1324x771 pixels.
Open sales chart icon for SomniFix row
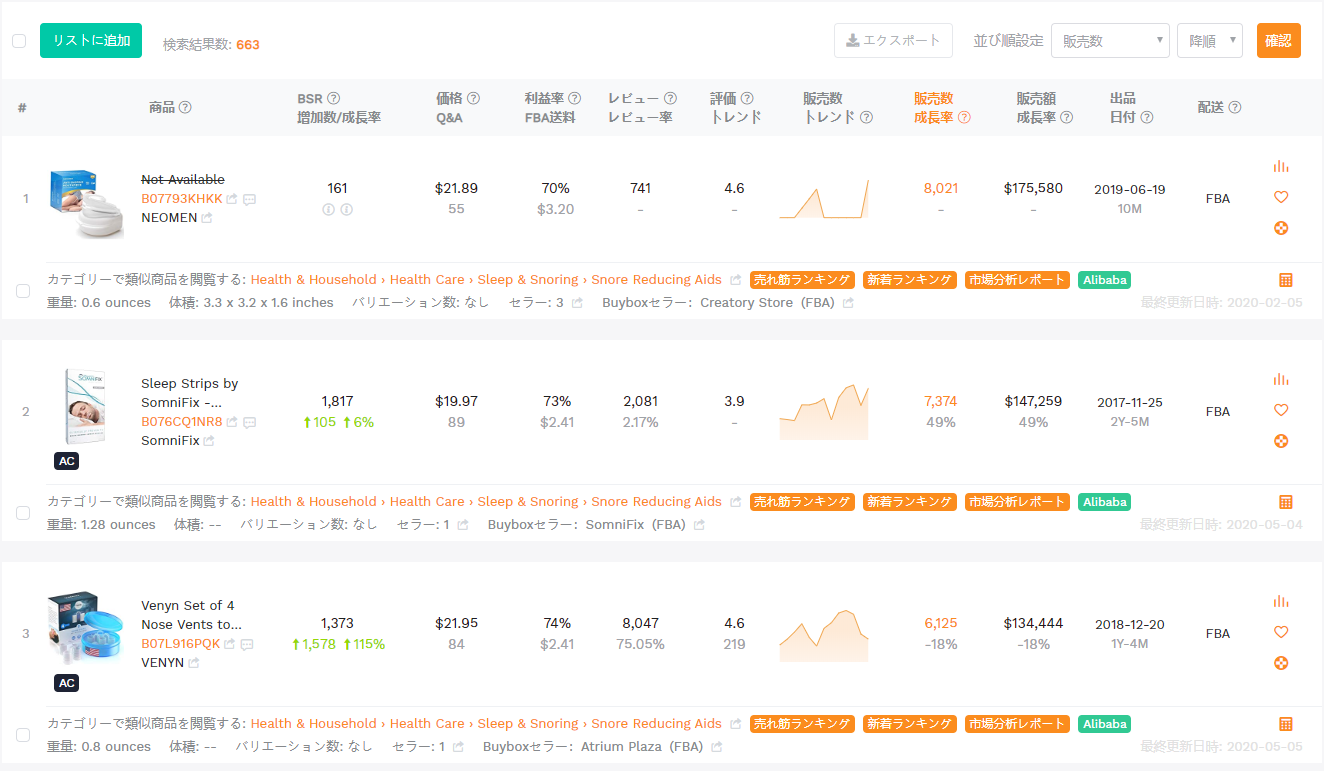(x=1281, y=379)
